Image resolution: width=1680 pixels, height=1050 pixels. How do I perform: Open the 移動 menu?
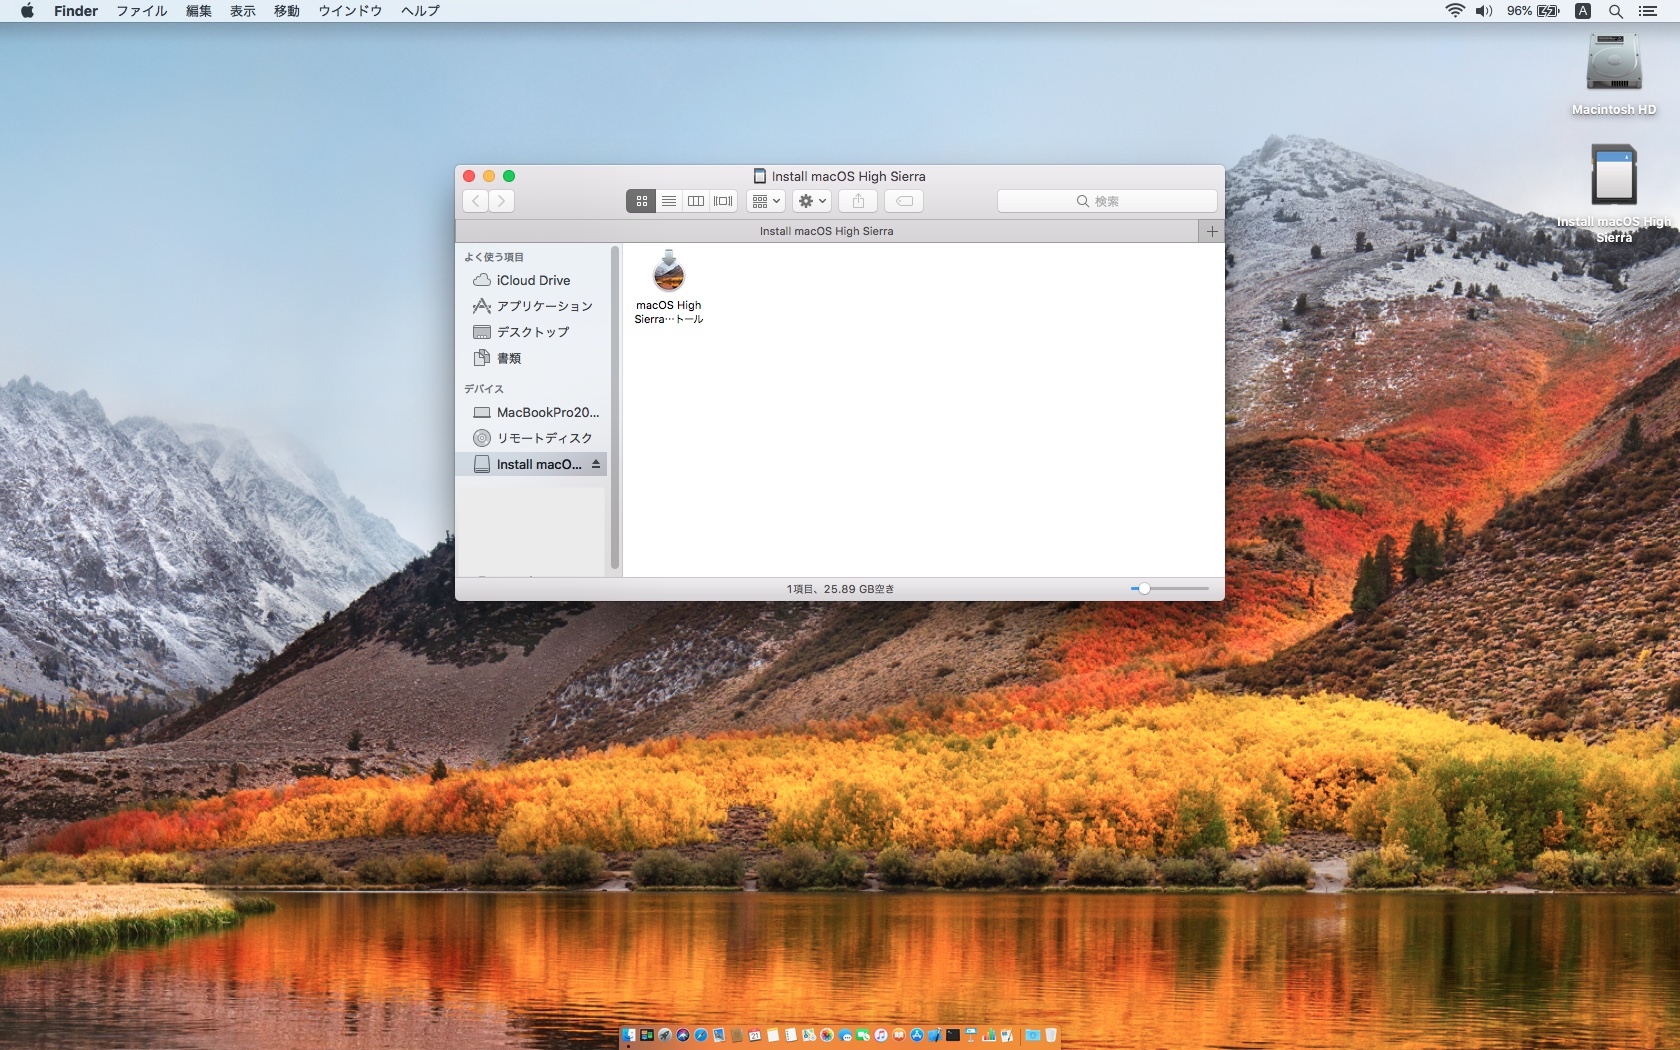pyautogui.click(x=287, y=11)
